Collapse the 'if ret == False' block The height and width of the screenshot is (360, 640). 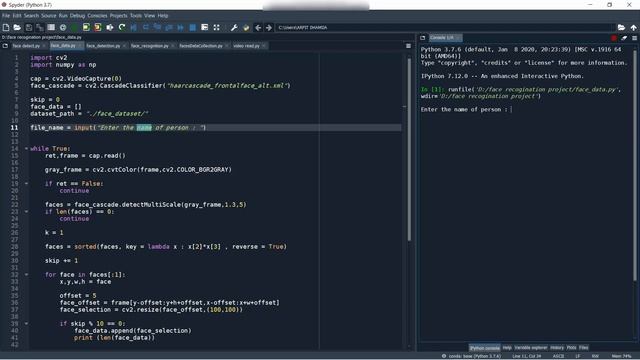click(x=26, y=184)
